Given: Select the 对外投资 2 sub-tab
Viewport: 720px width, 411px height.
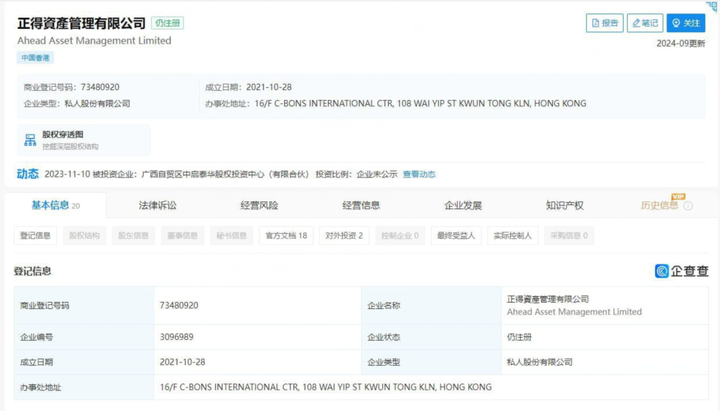Looking at the screenshot, I should pyautogui.click(x=344, y=236).
